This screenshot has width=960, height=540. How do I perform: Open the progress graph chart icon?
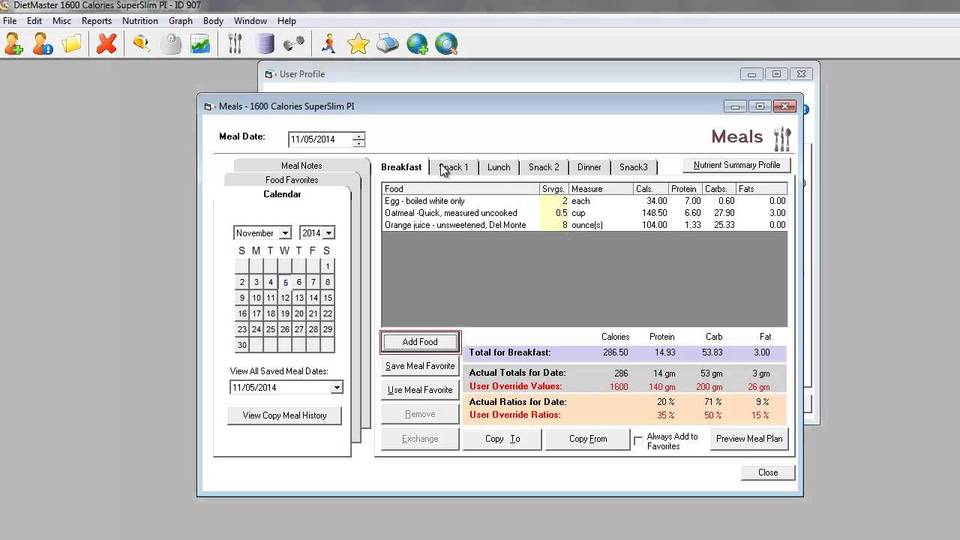point(200,44)
